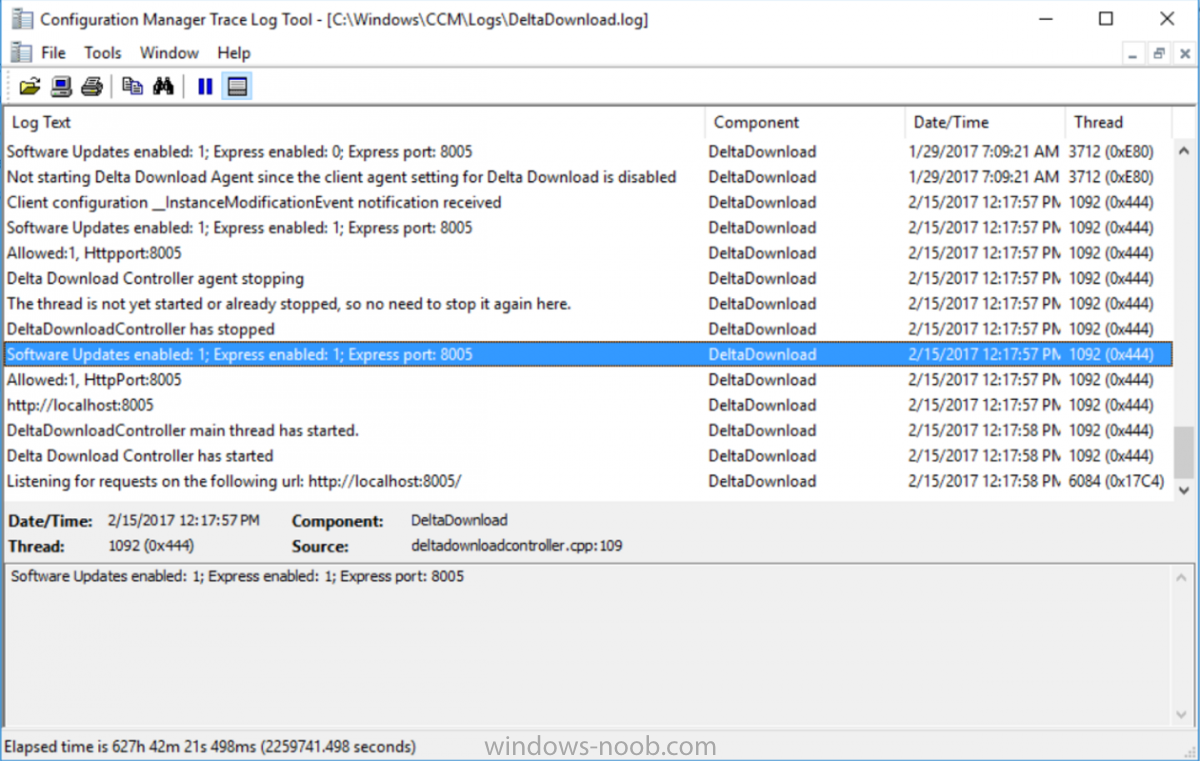1200x761 pixels.
Task: Open the Window menu
Action: point(169,53)
